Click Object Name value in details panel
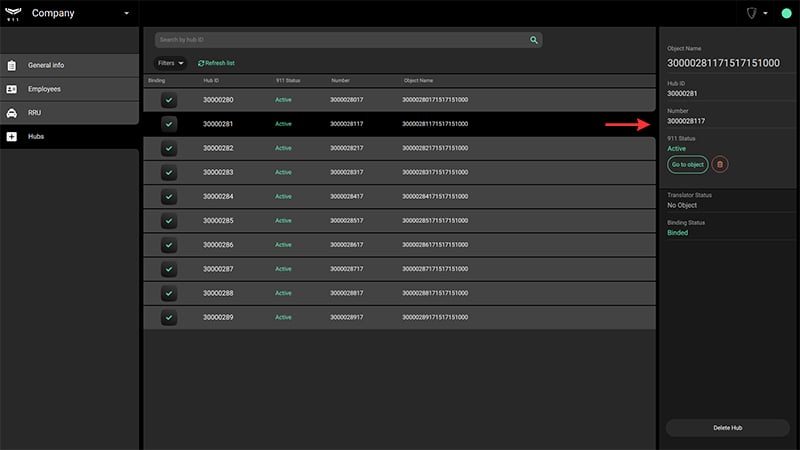The width and height of the screenshot is (800, 450). [x=723, y=63]
